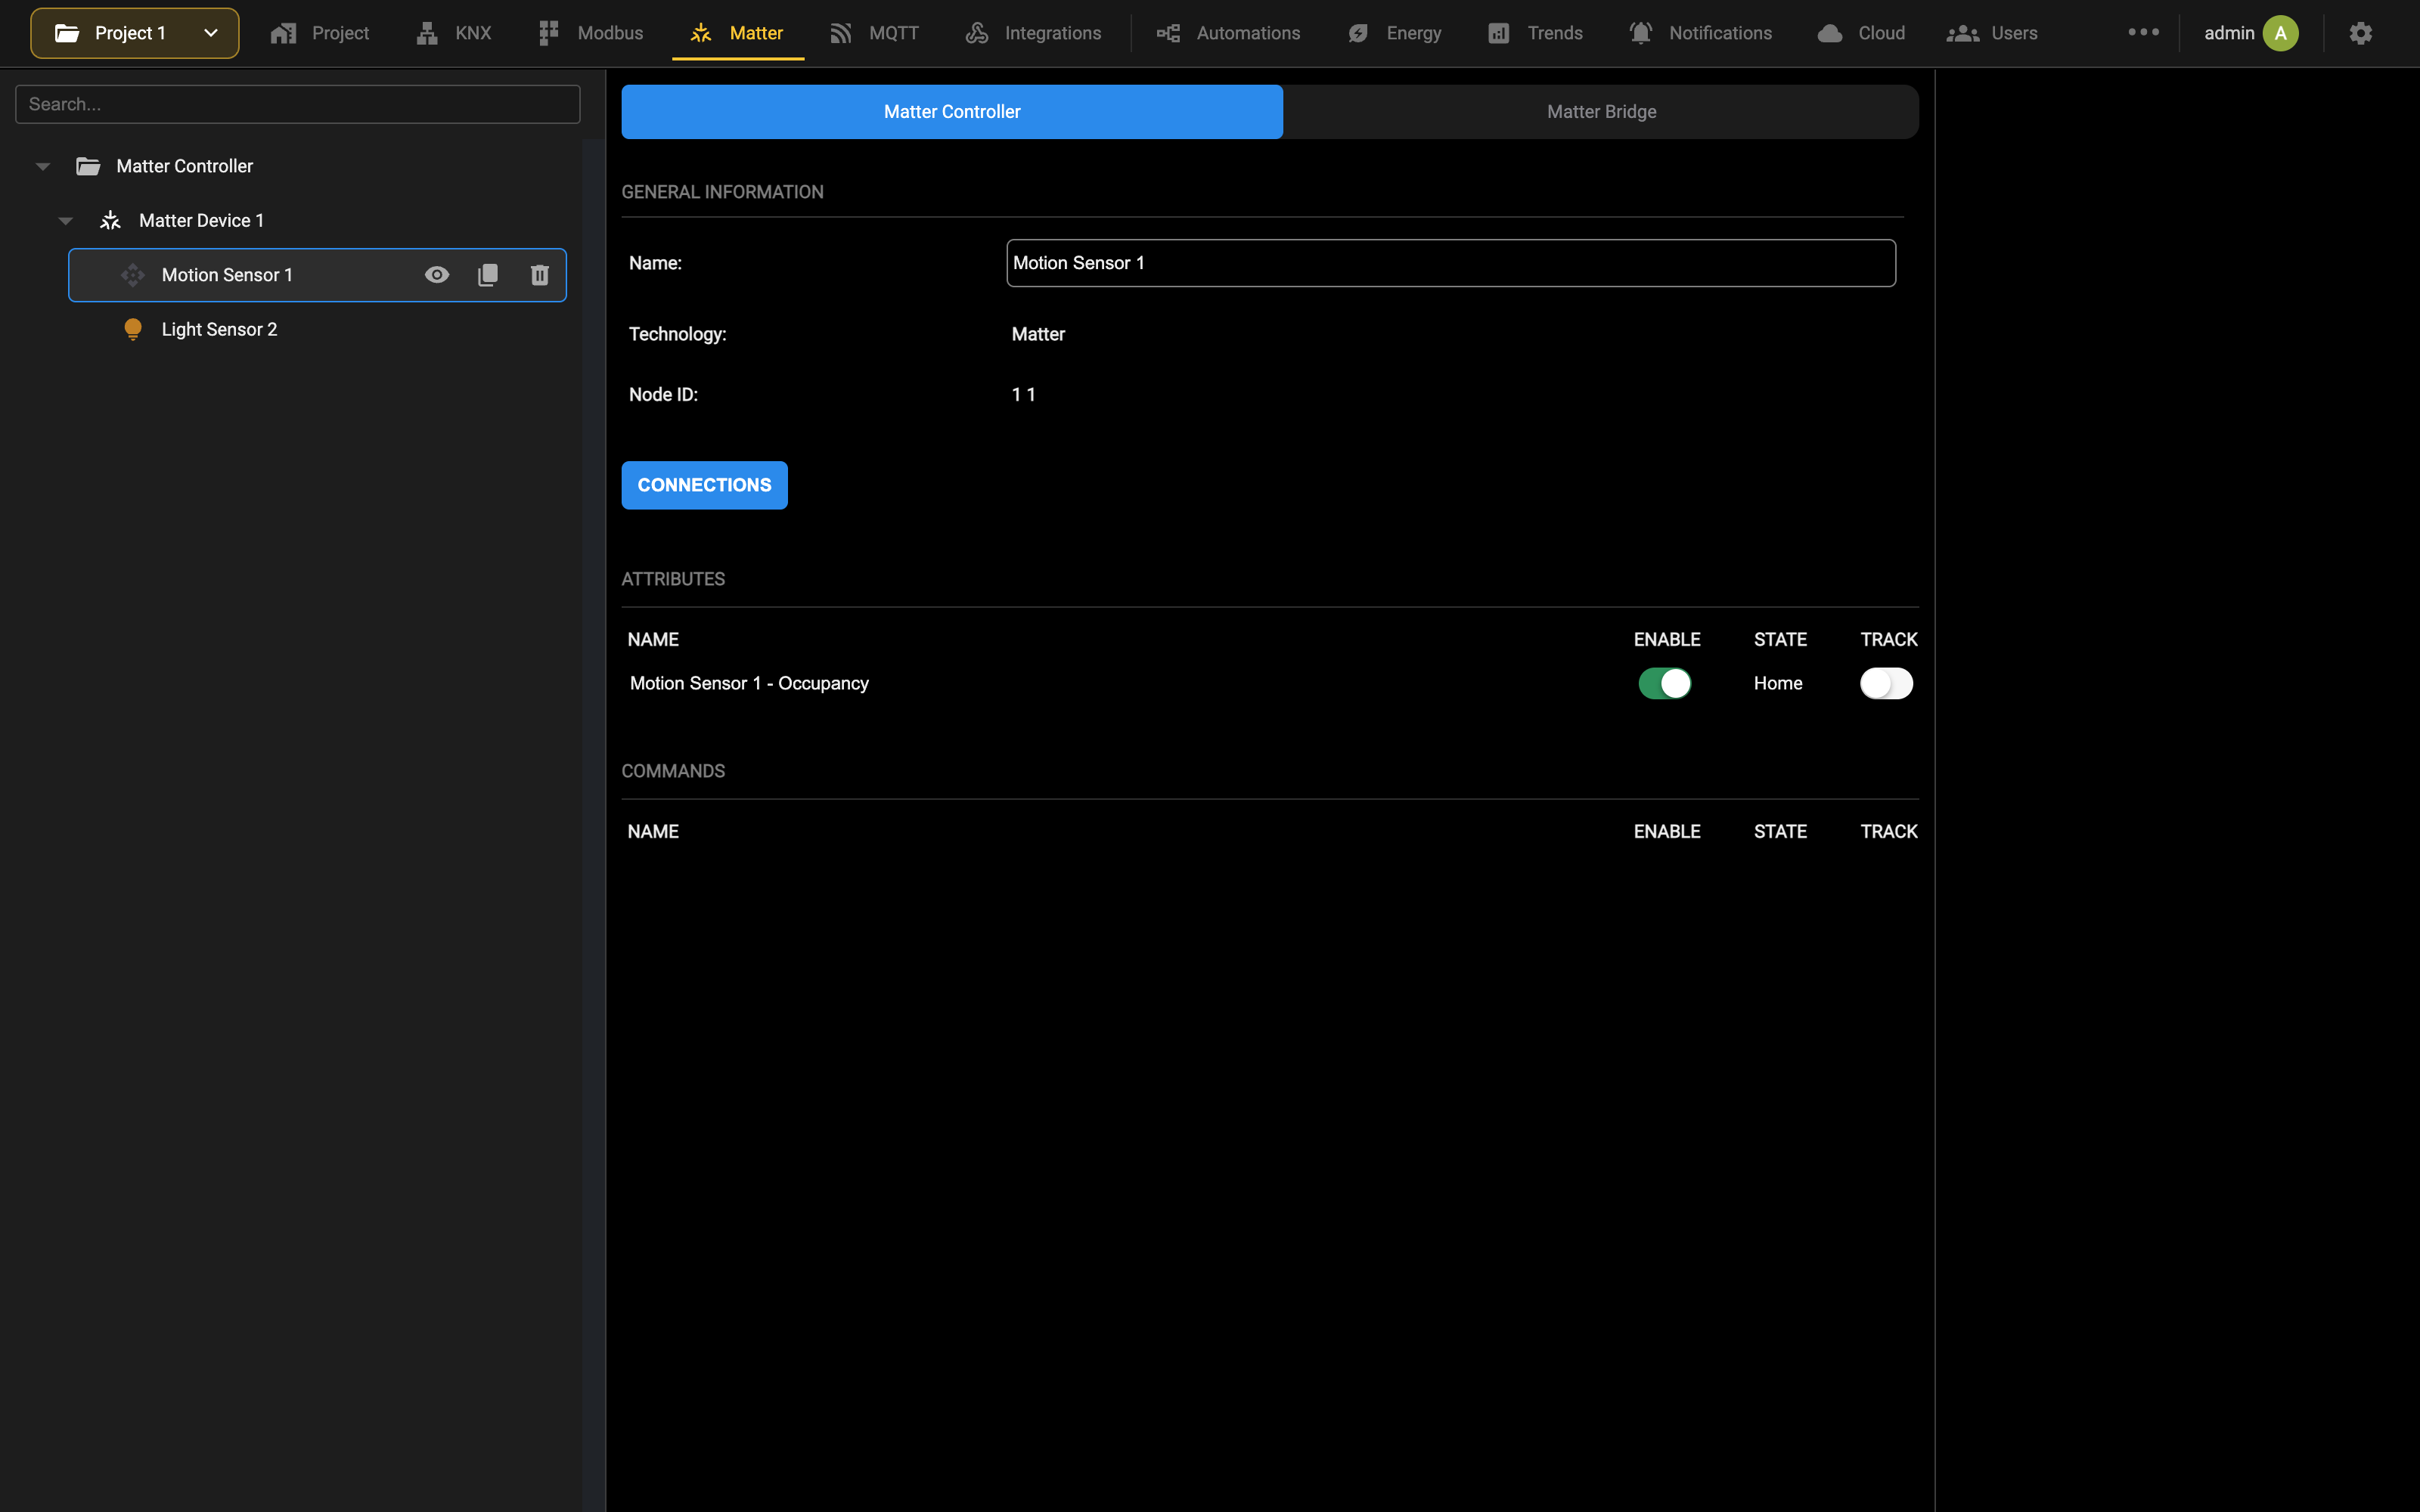Image resolution: width=2420 pixels, height=1512 pixels.
Task: Go to the Modbus tab
Action: pyautogui.click(x=590, y=33)
